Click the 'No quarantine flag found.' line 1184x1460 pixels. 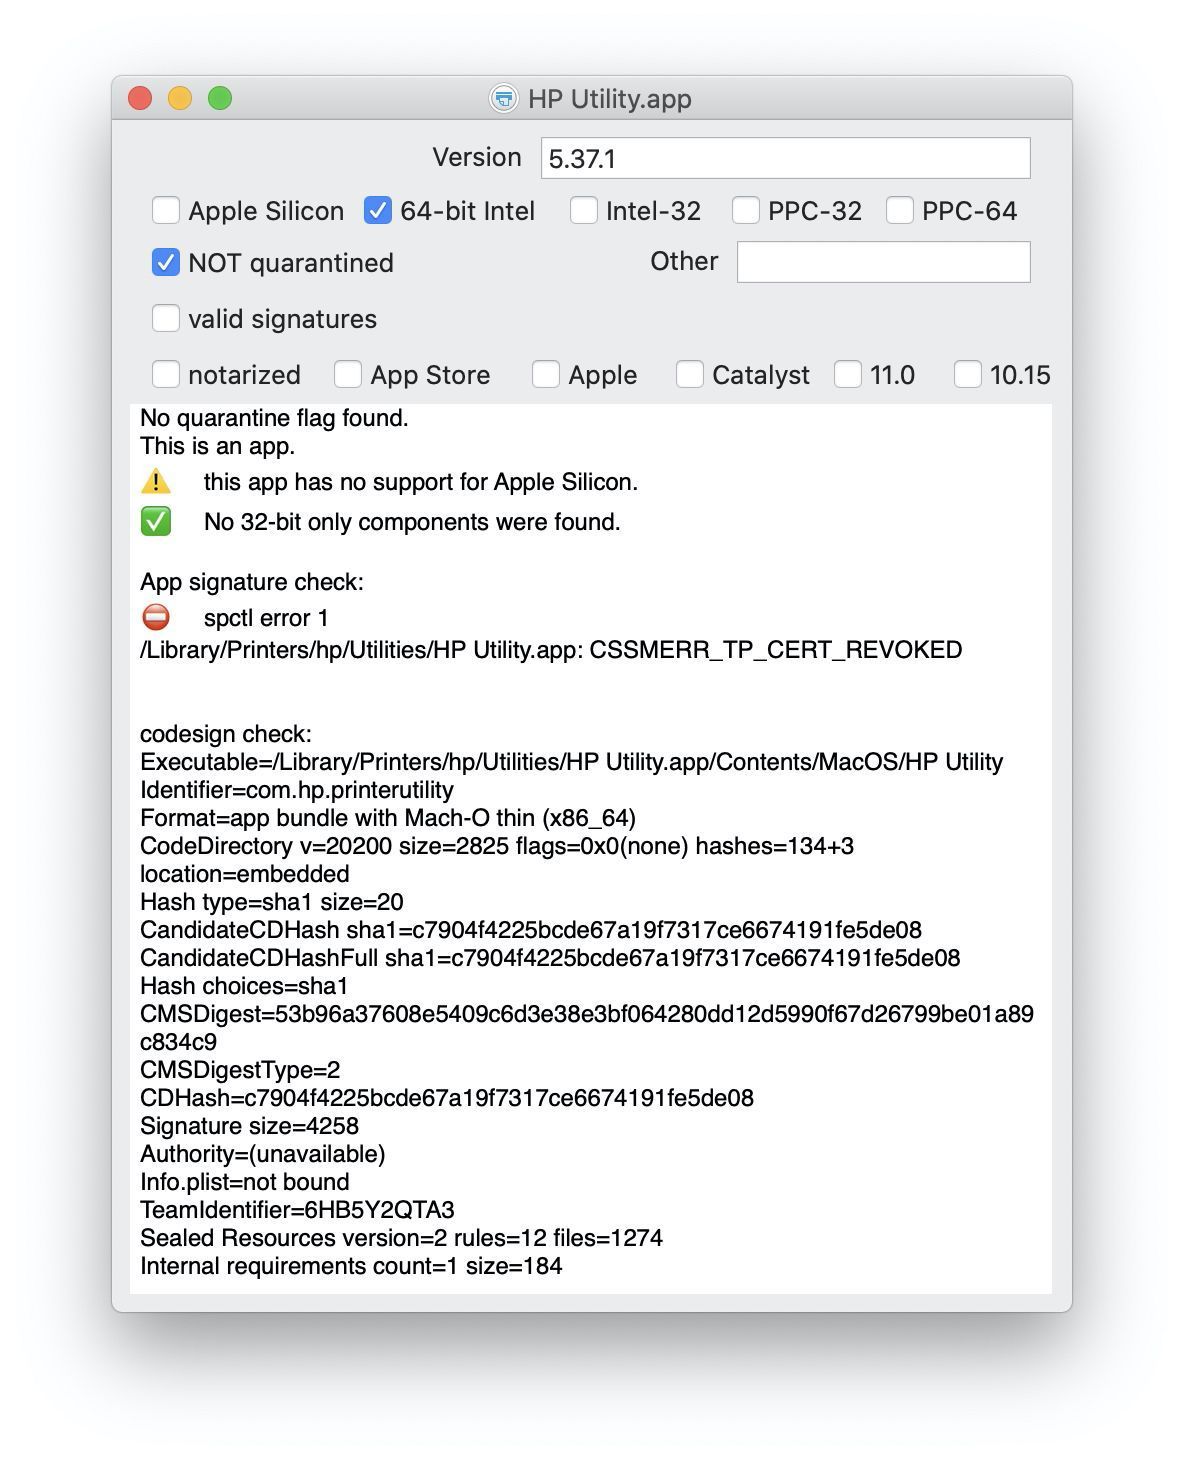point(274,418)
